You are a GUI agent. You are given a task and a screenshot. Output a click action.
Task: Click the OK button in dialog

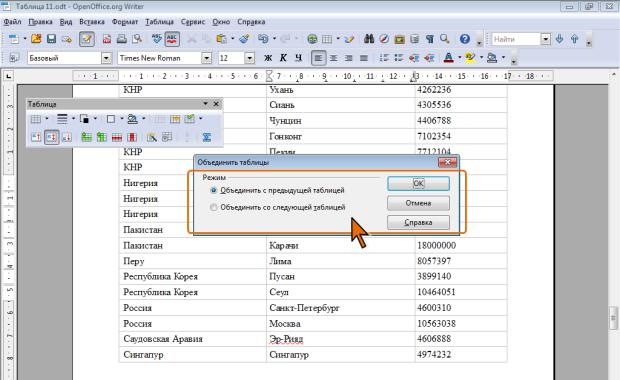tap(418, 183)
